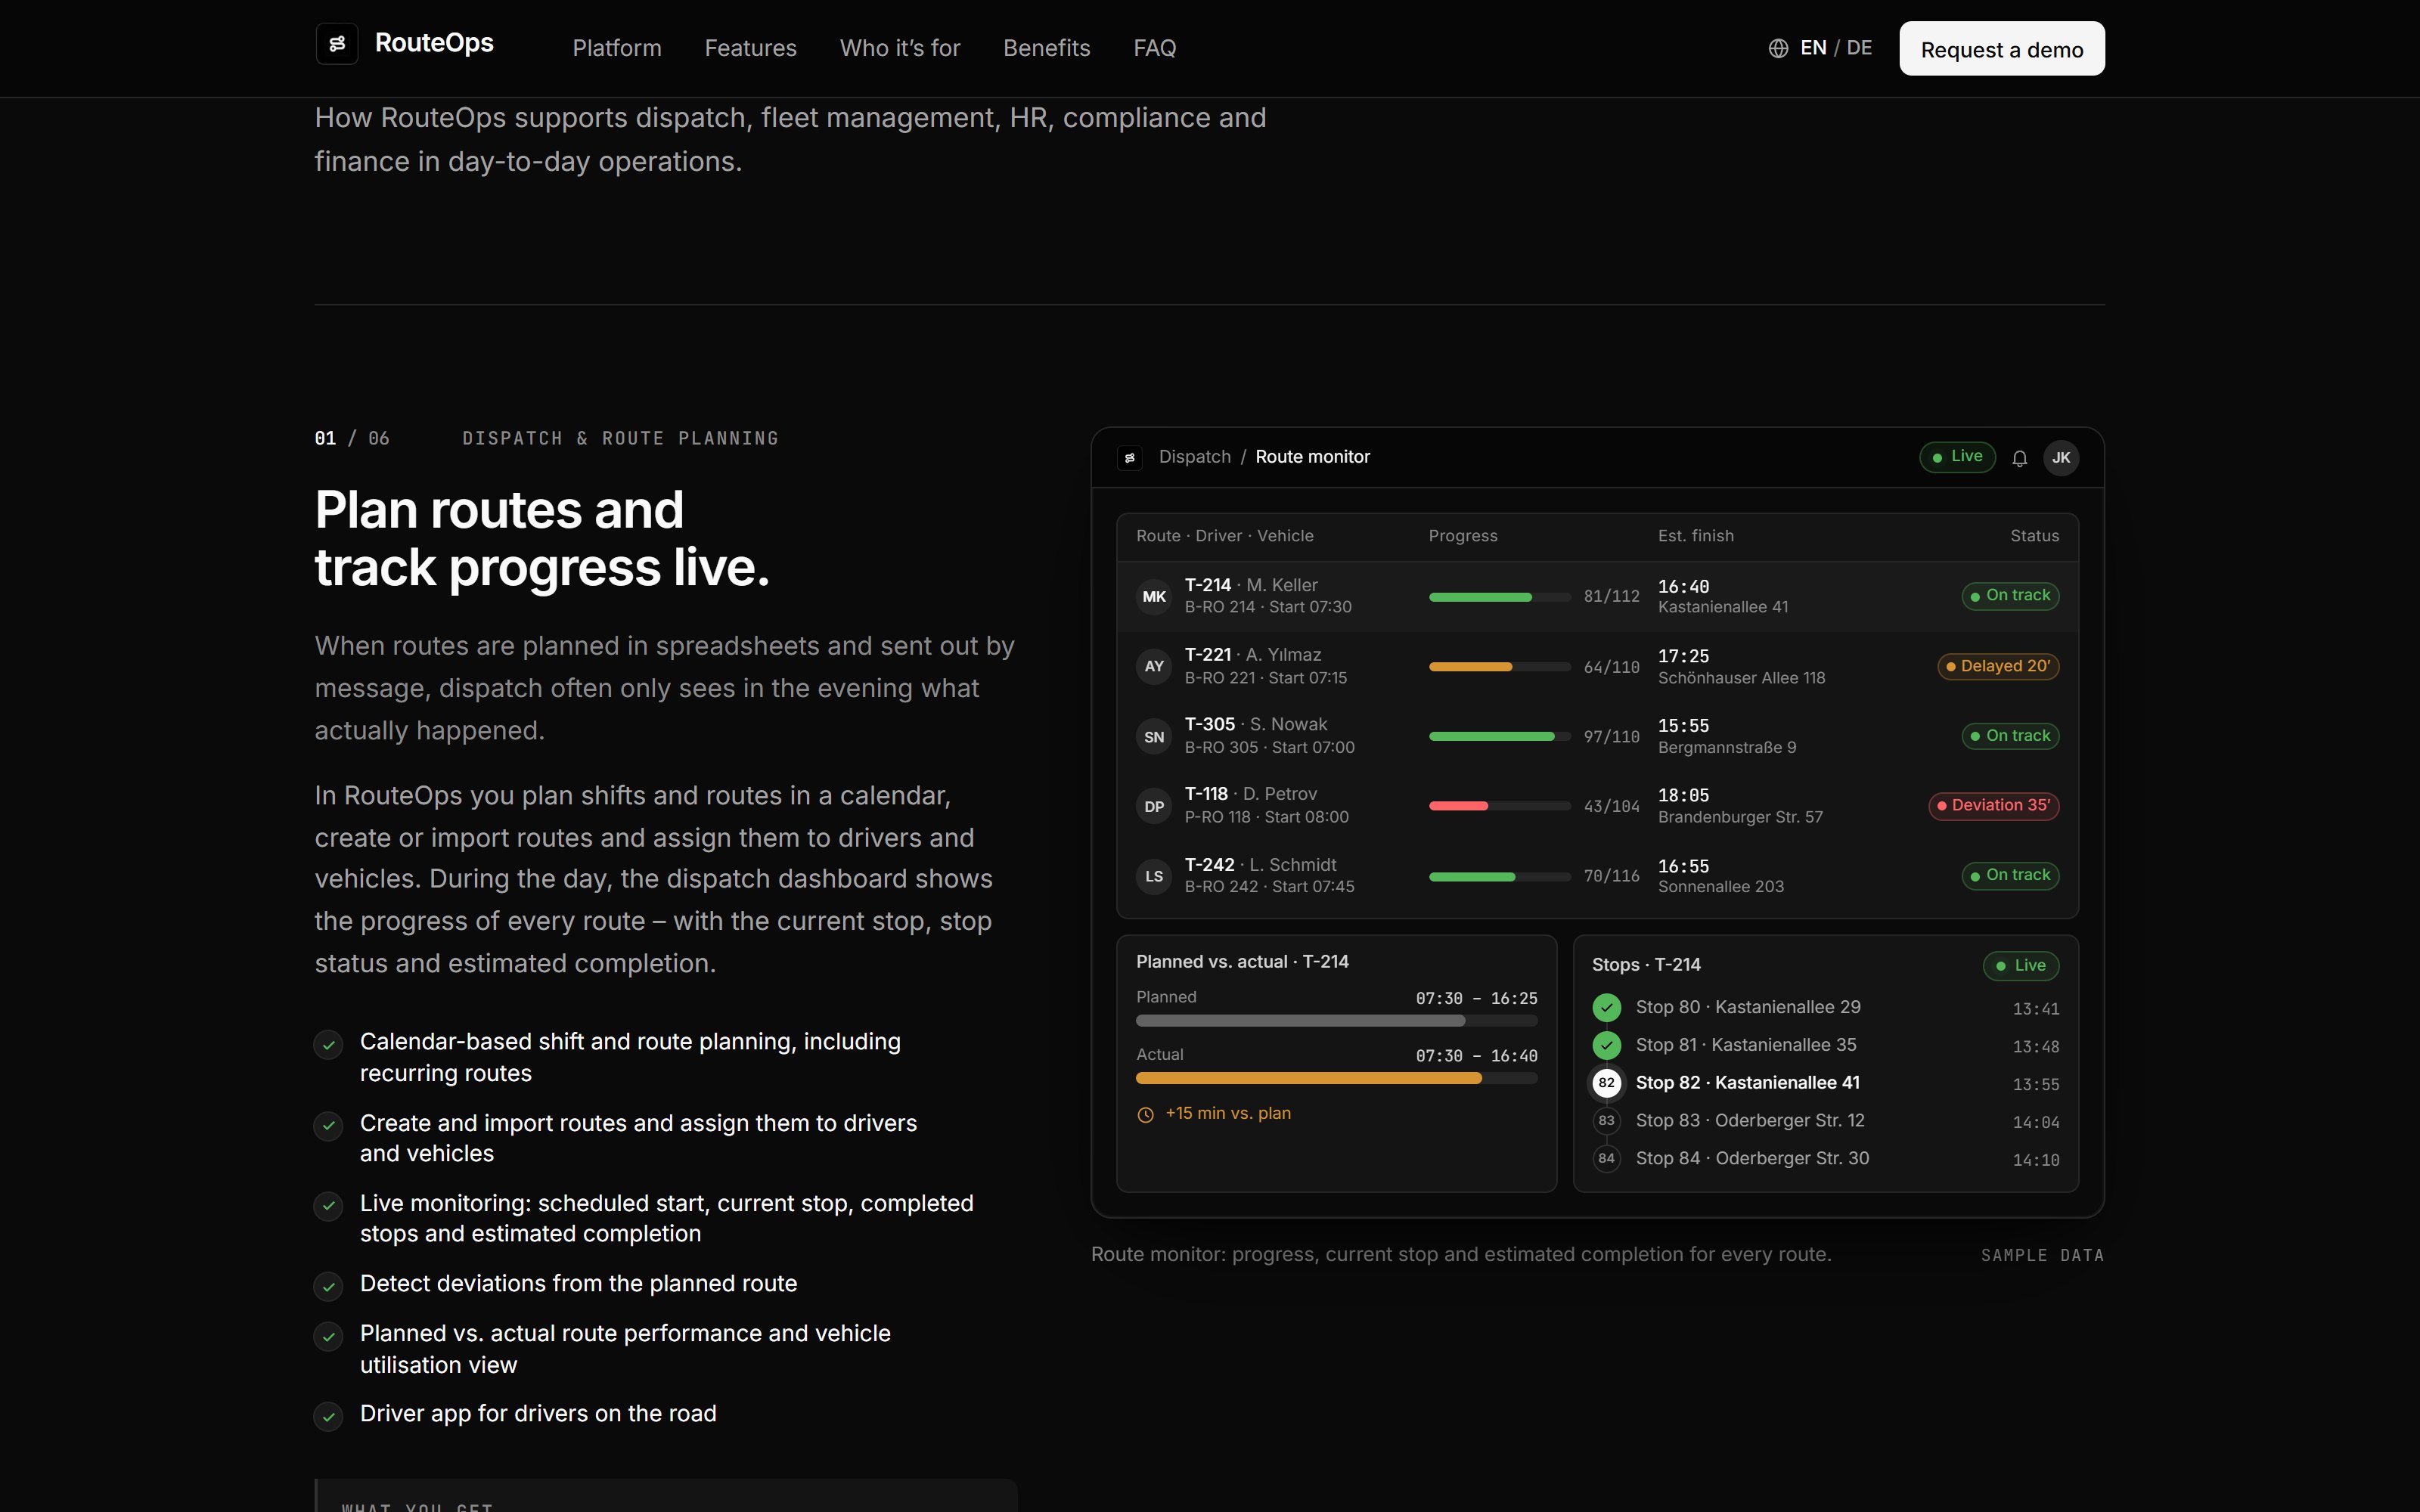Click the JK user avatar
The image size is (2420, 1512).
pyautogui.click(x=2061, y=458)
